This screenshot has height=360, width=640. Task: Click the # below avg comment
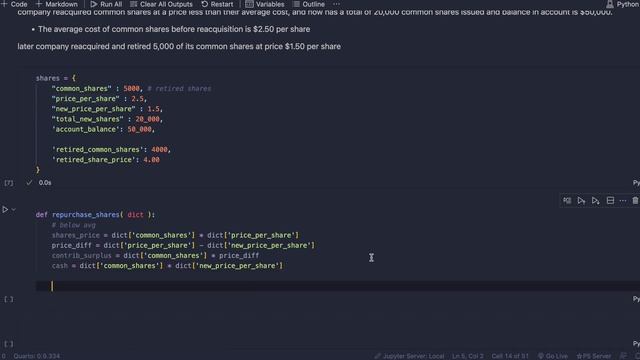point(73,225)
